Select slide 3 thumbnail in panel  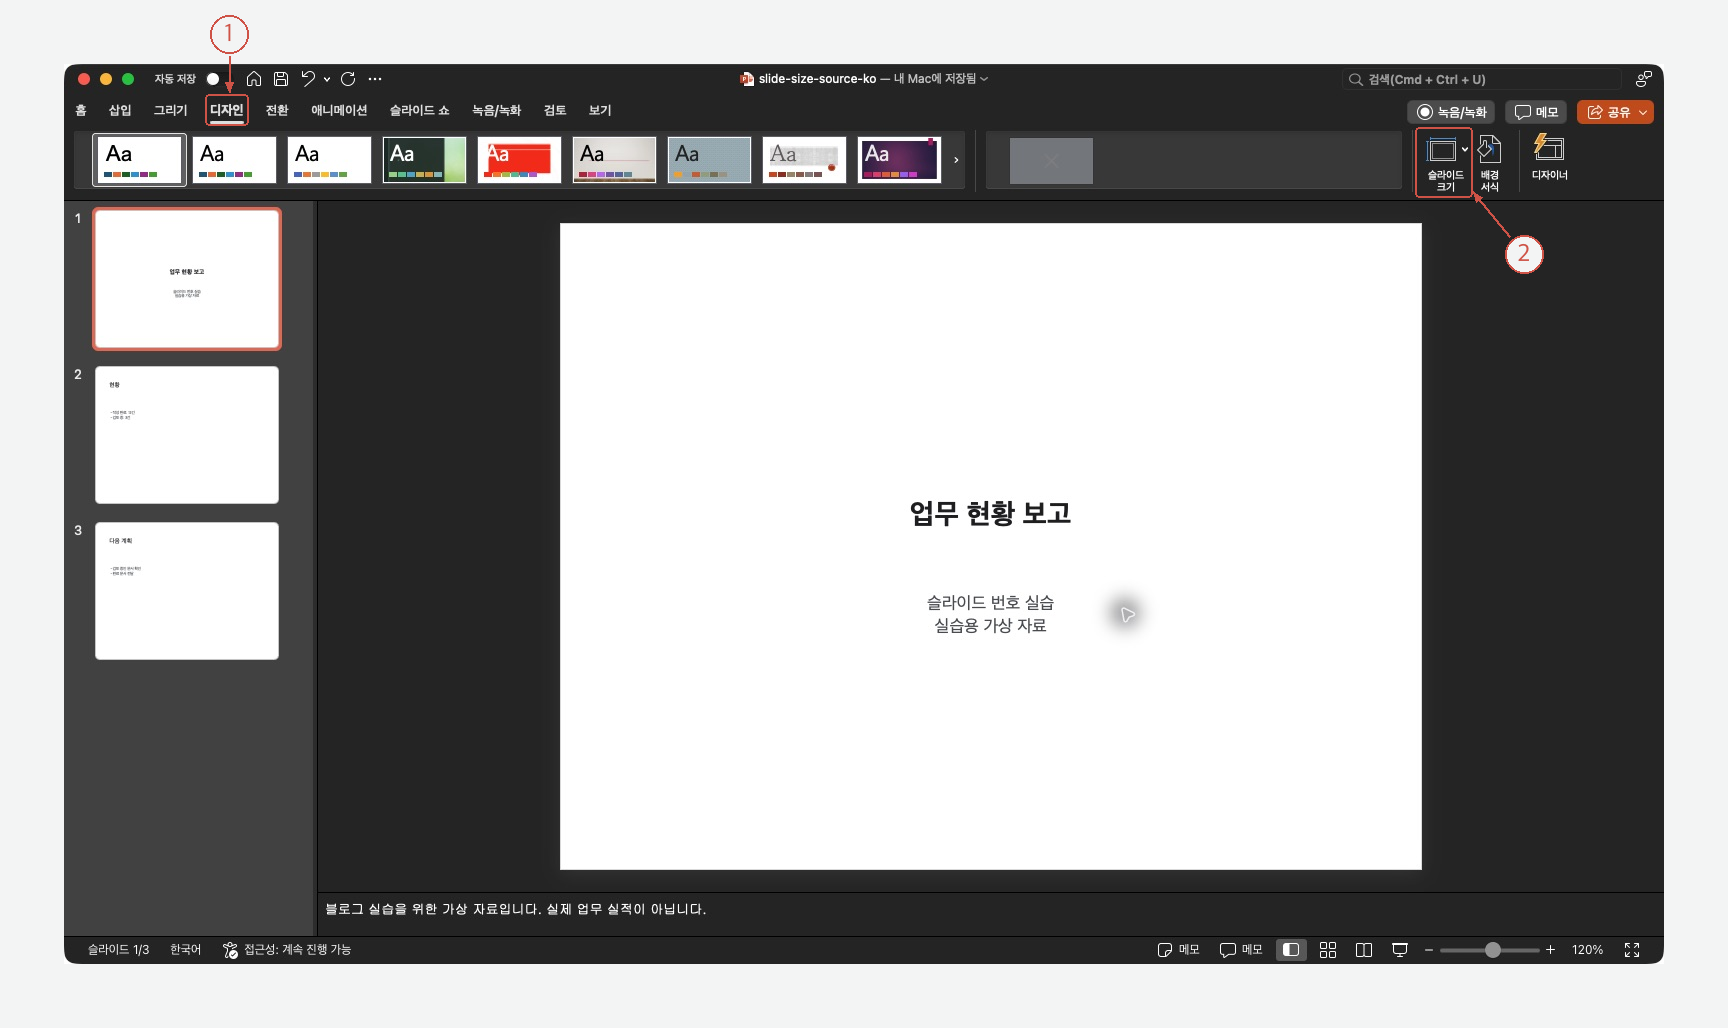187,591
